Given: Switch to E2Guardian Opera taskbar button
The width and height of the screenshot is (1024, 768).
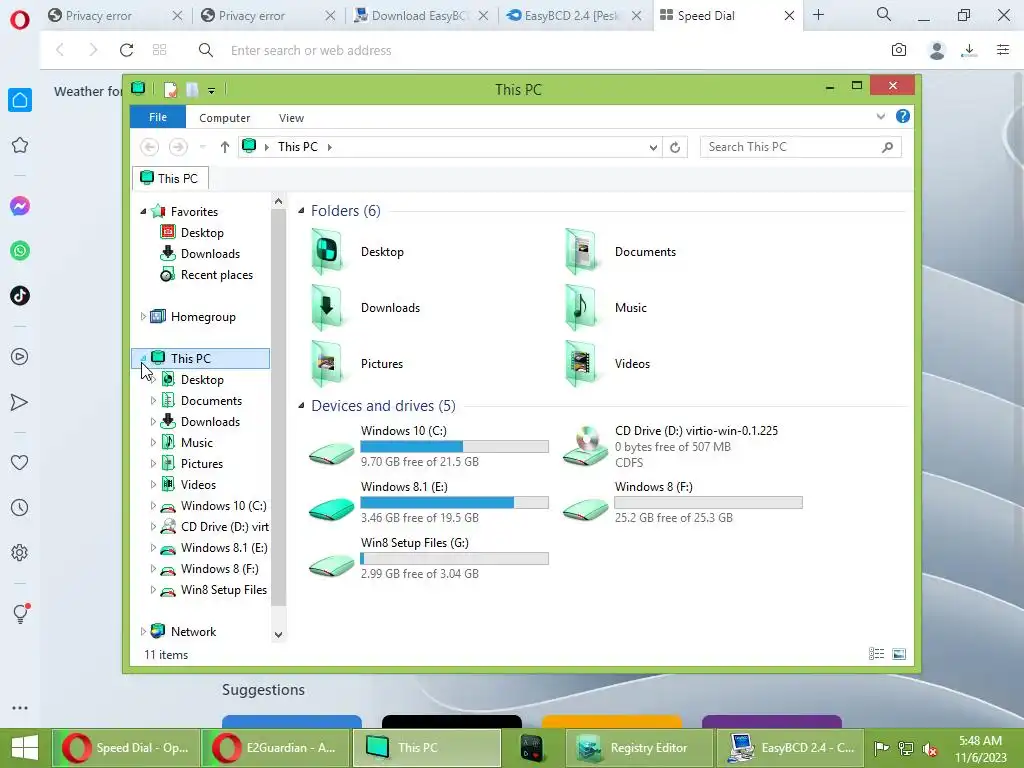Looking at the screenshot, I should click(x=277, y=748).
